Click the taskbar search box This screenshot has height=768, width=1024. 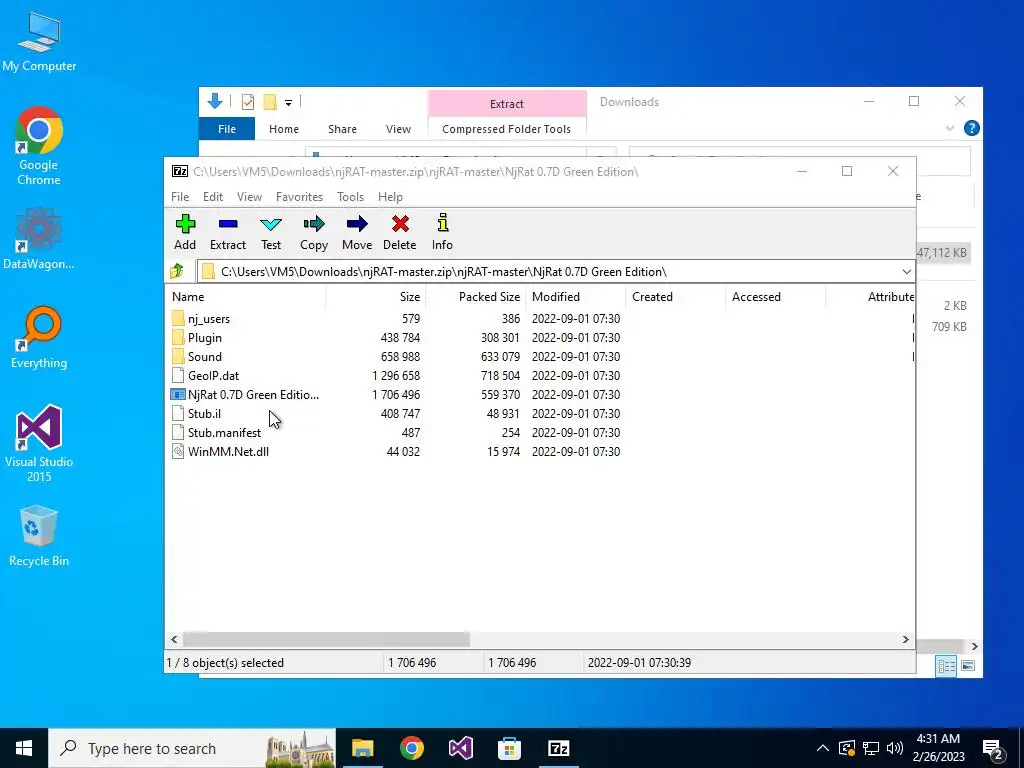point(193,748)
